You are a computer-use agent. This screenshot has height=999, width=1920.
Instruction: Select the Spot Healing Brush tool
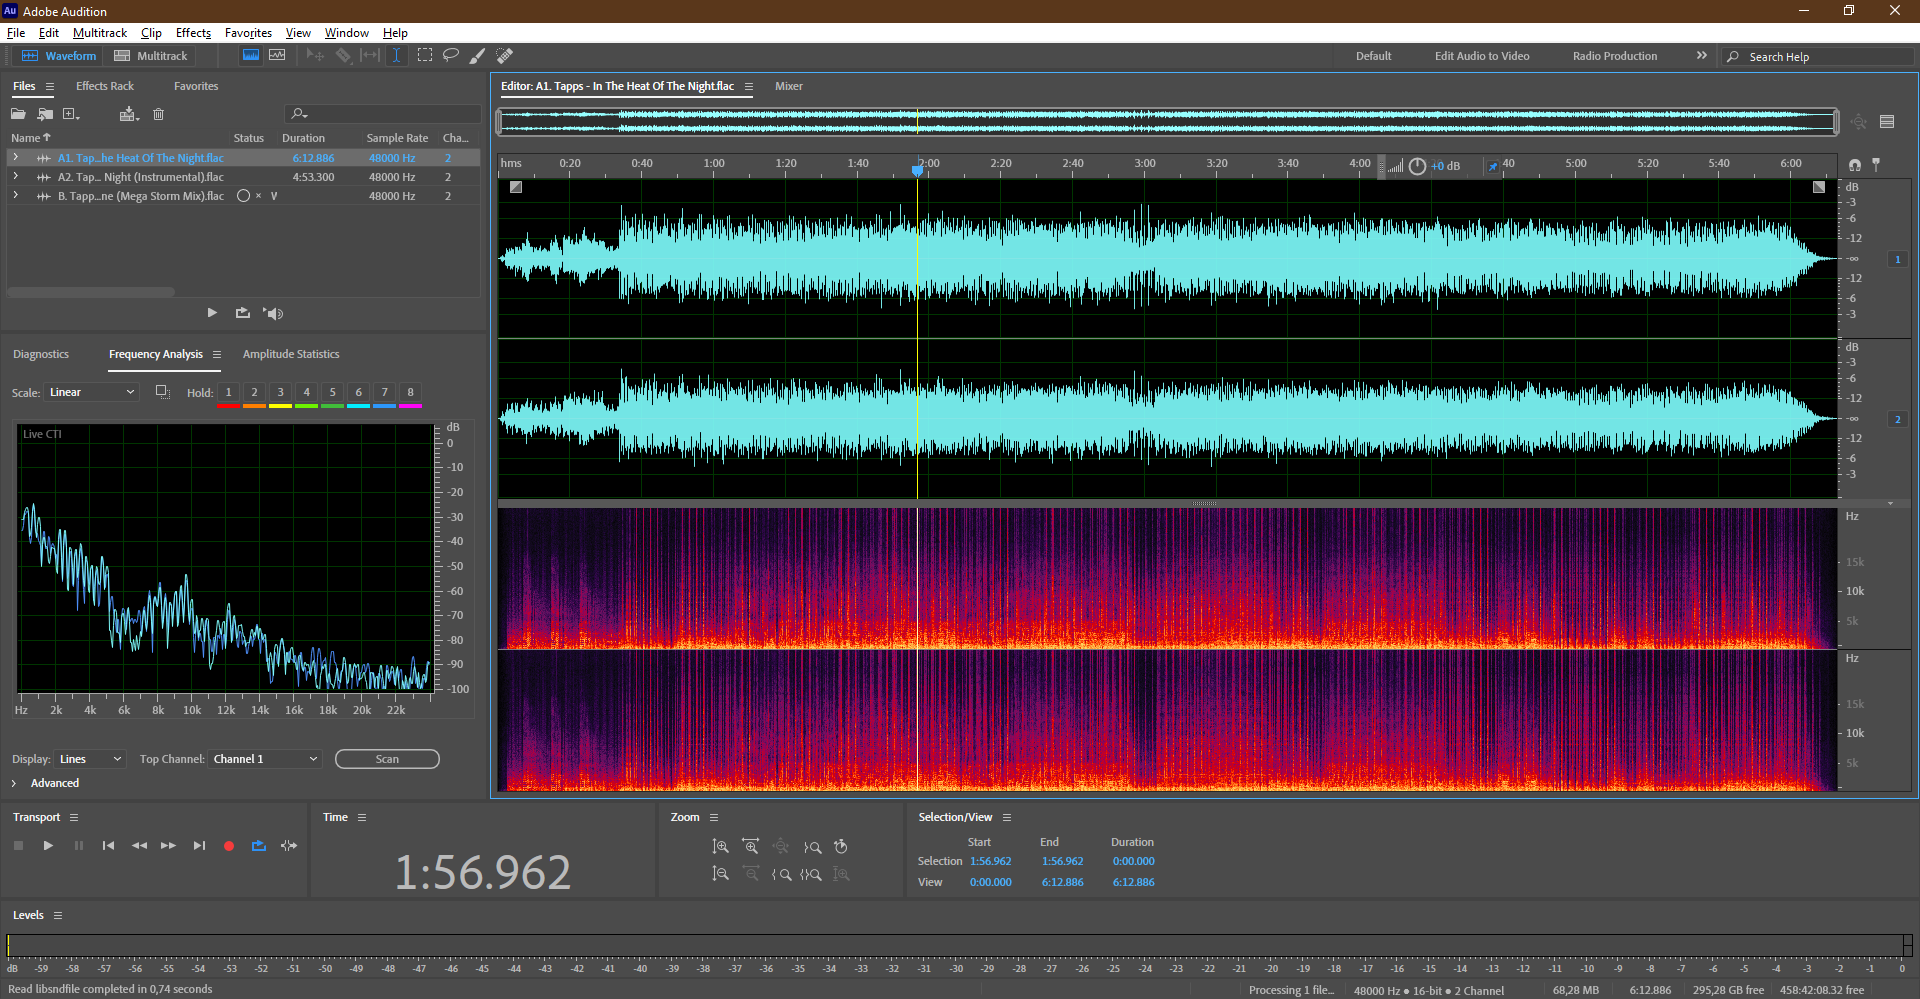(x=505, y=56)
